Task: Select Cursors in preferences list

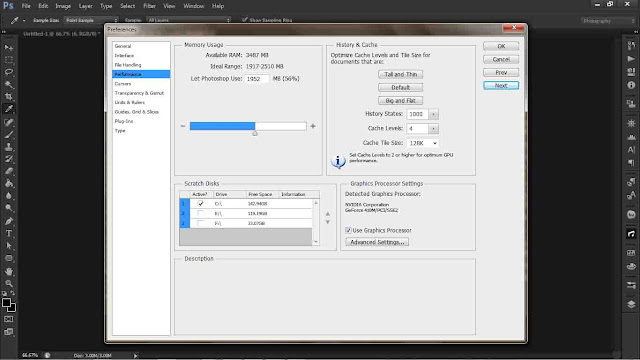Action: tap(123, 84)
